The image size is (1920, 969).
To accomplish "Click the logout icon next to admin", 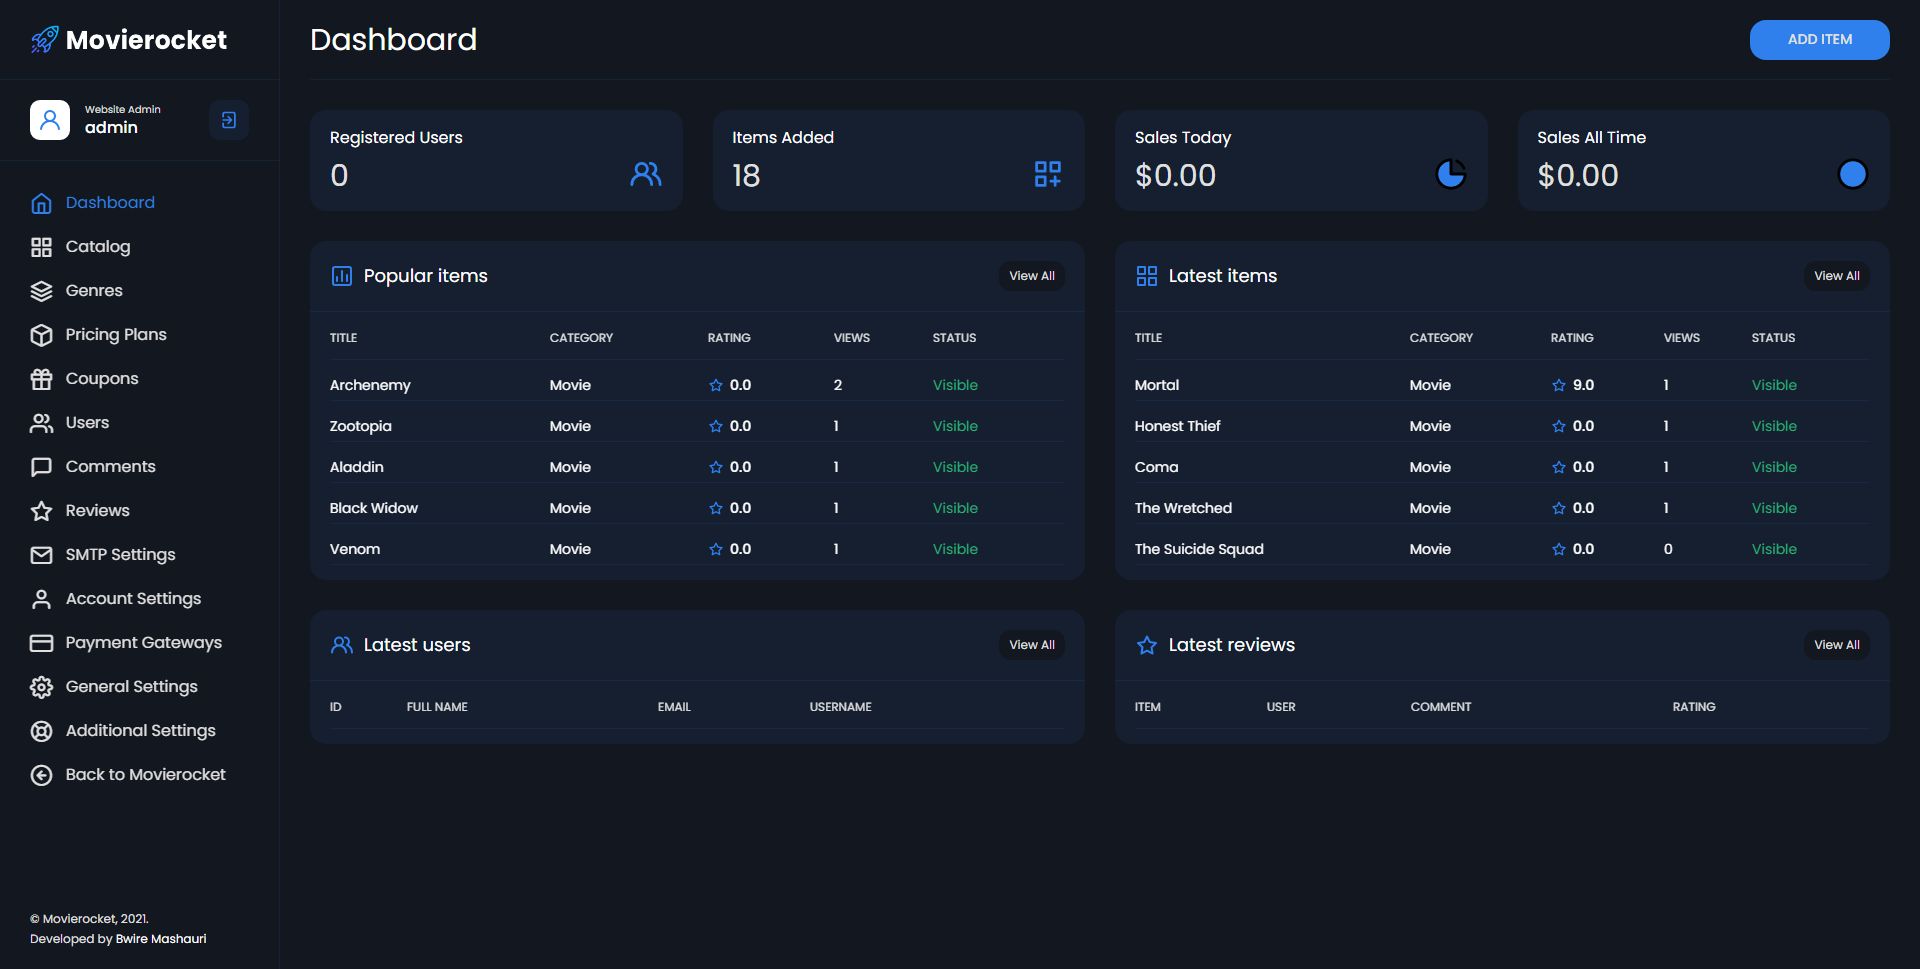I will click(x=229, y=120).
